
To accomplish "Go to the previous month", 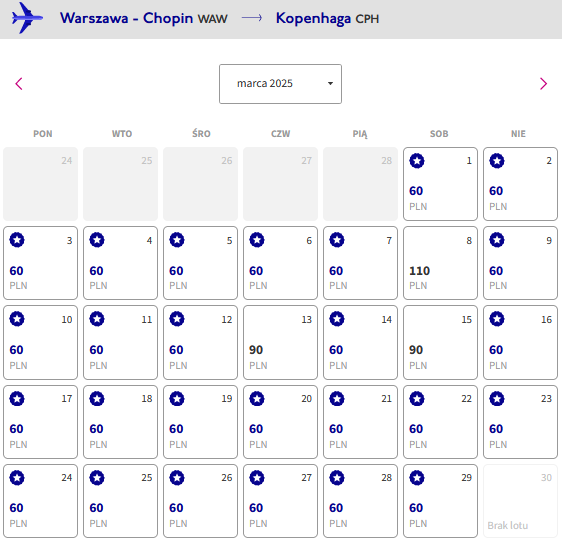I will (19, 84).
